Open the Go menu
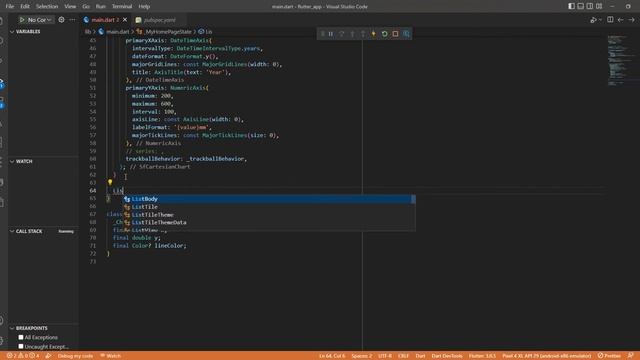The height and width of the screenshot is (360, 640). (x=86, y=7)
